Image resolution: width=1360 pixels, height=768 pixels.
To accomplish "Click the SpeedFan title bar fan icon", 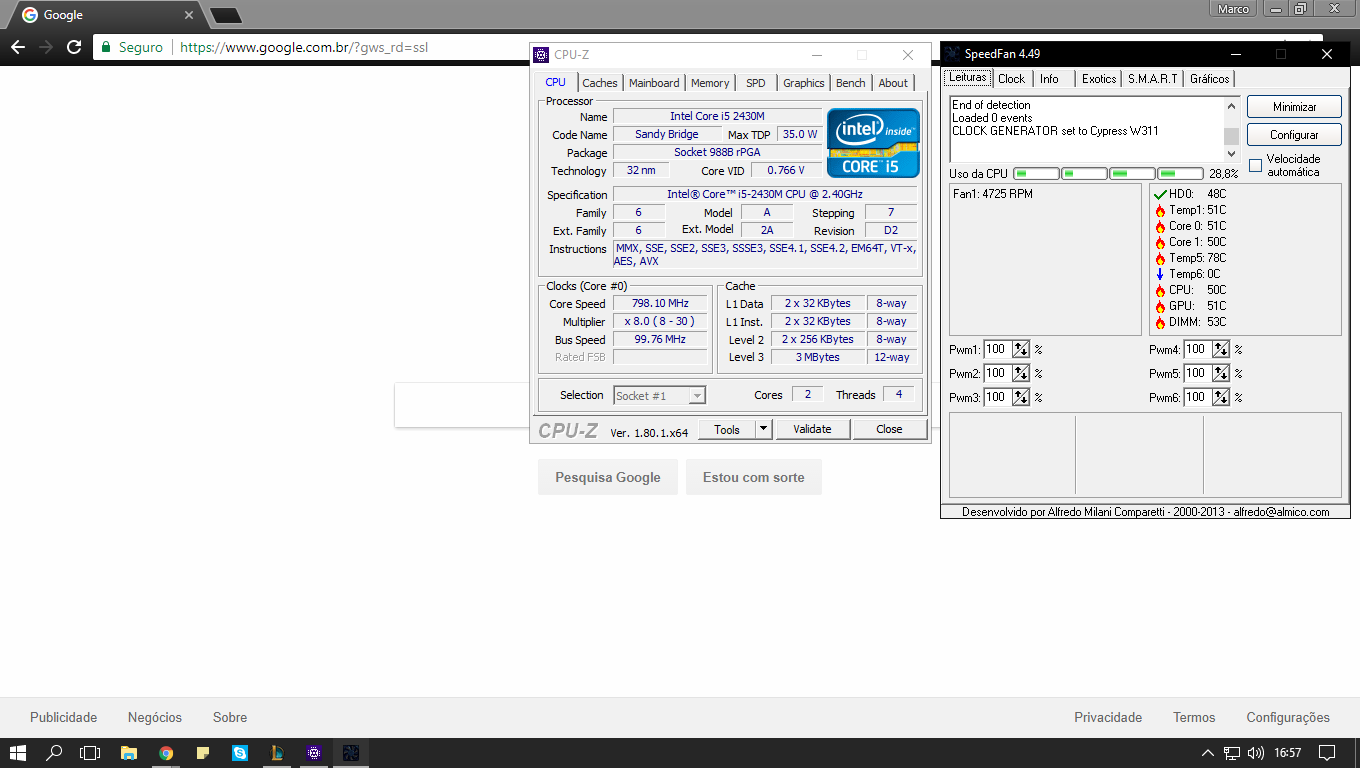I will click(953, 53).
